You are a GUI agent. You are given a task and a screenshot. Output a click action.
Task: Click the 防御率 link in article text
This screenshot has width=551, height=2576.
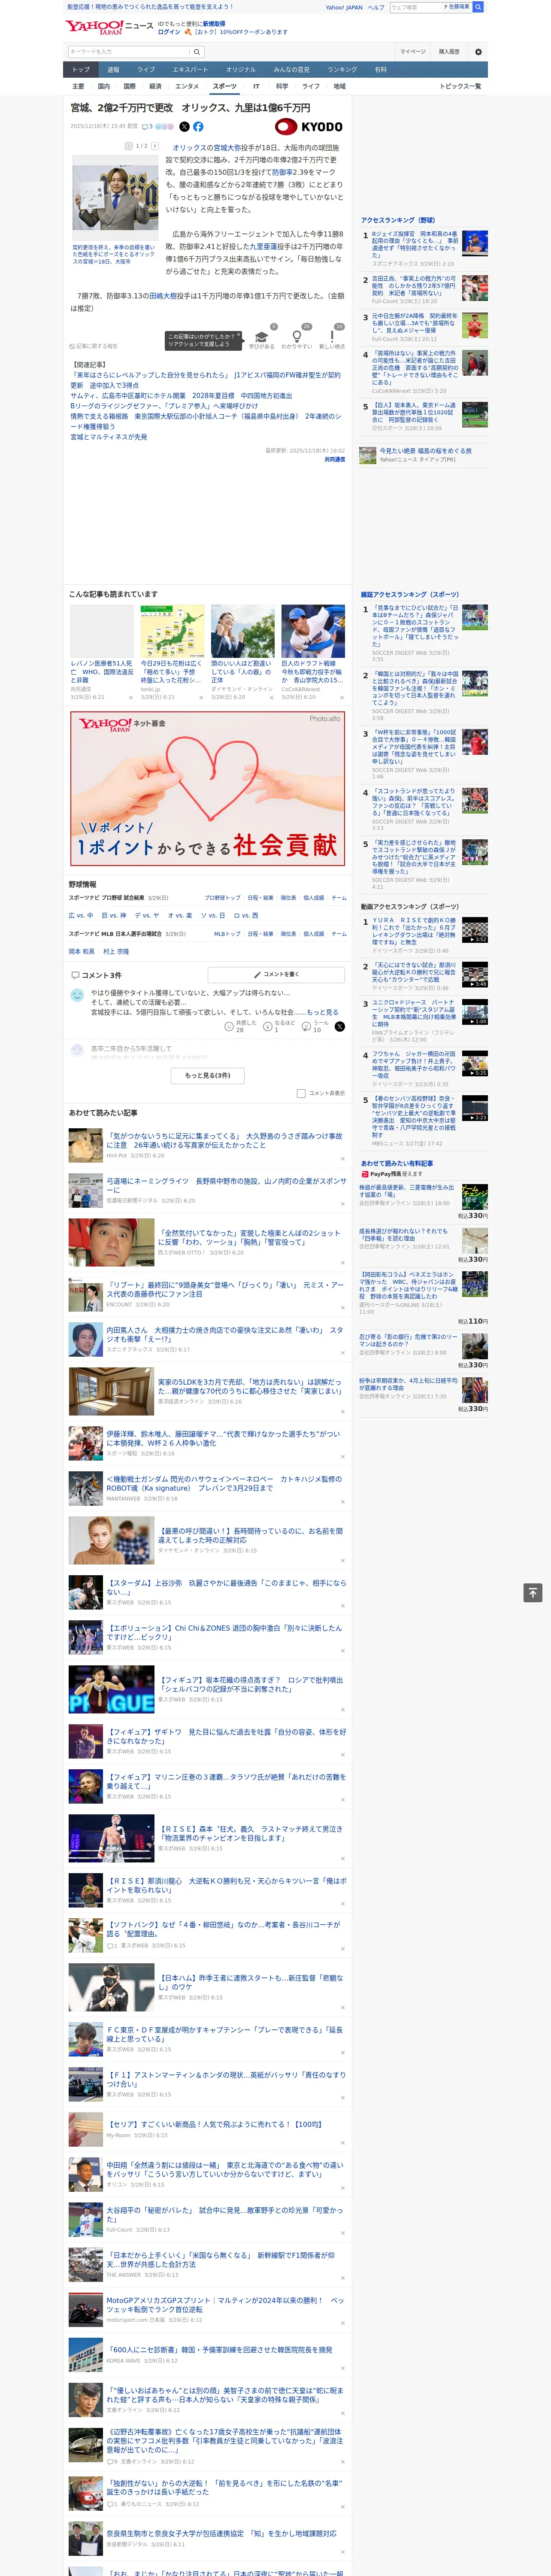click(283, 172)
